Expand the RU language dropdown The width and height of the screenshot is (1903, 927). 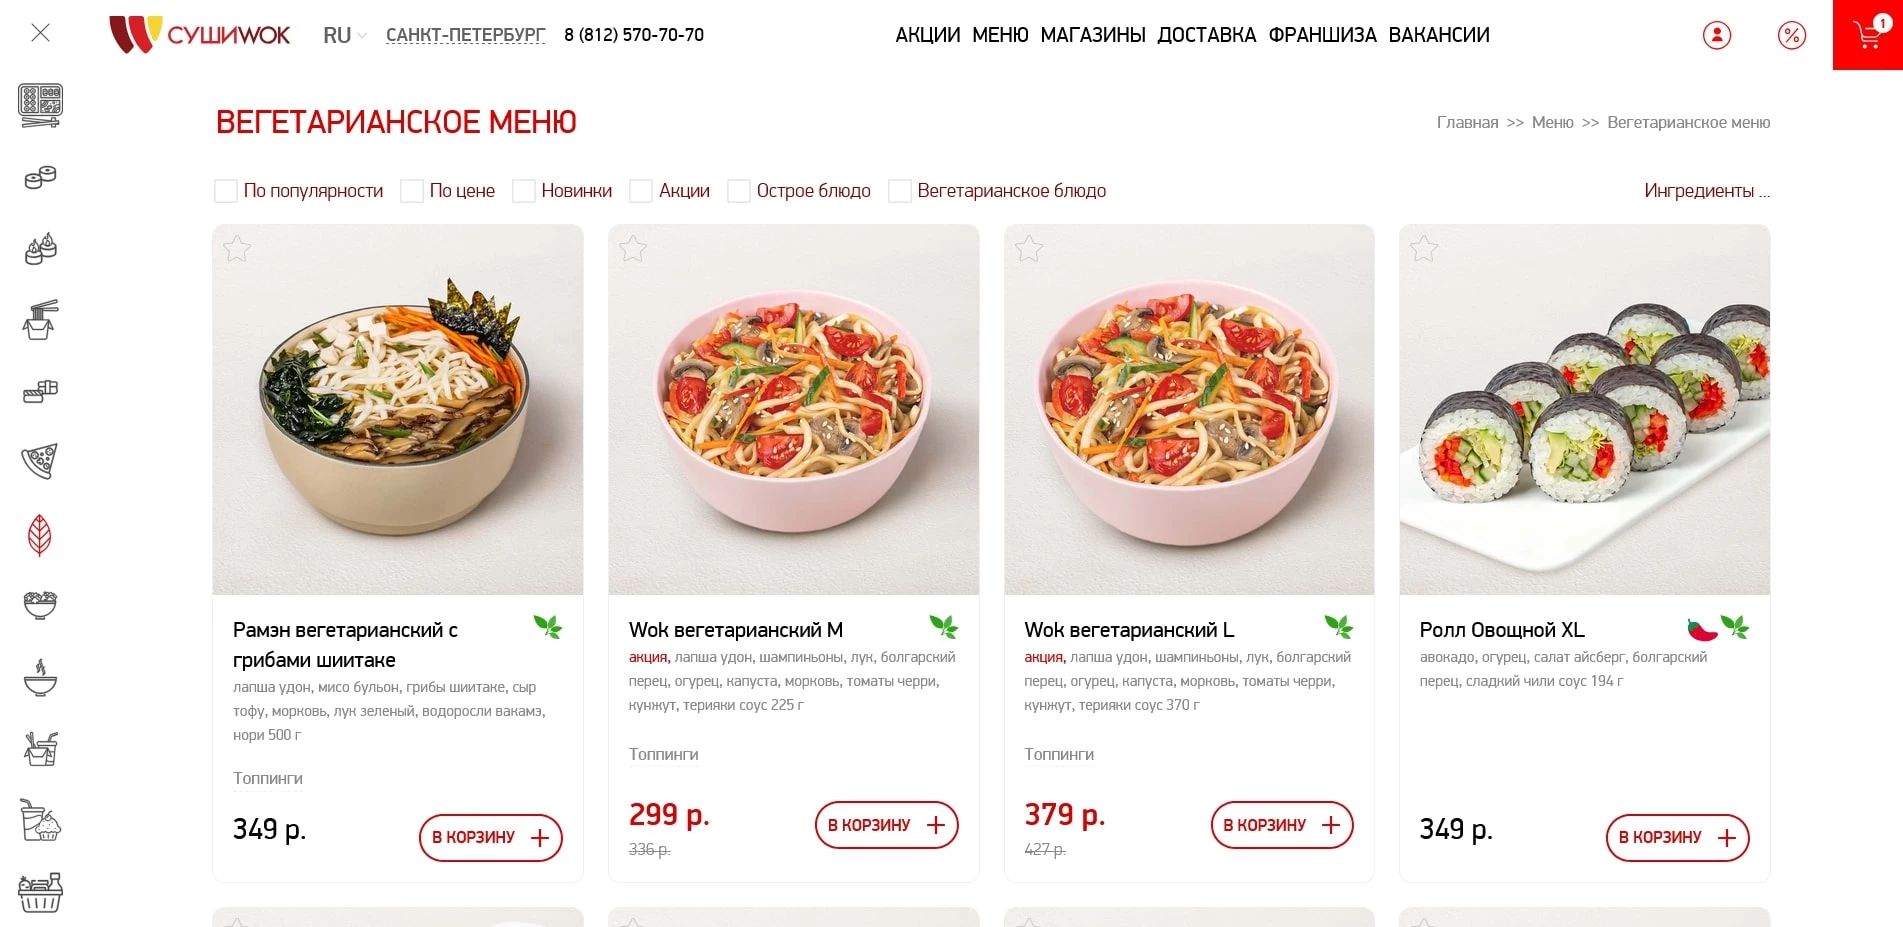pos(342,34)
